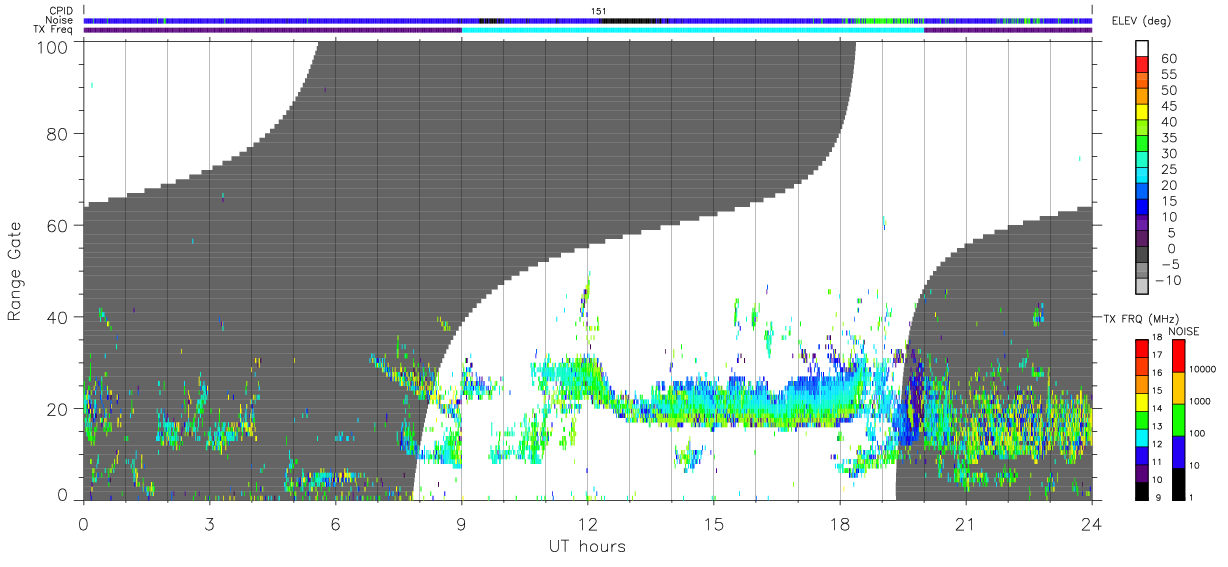The width and height of the screenshot is (1228, 567).
Task: Select the yellow swatch on ELEV colorbar
Action: pos(1143,113)
